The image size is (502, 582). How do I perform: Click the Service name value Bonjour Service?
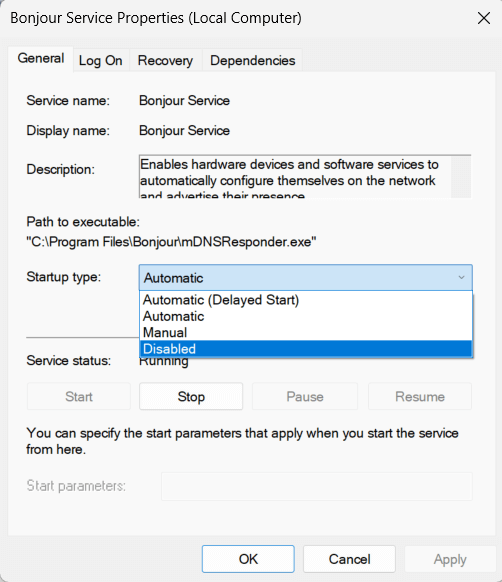[184, 101]
